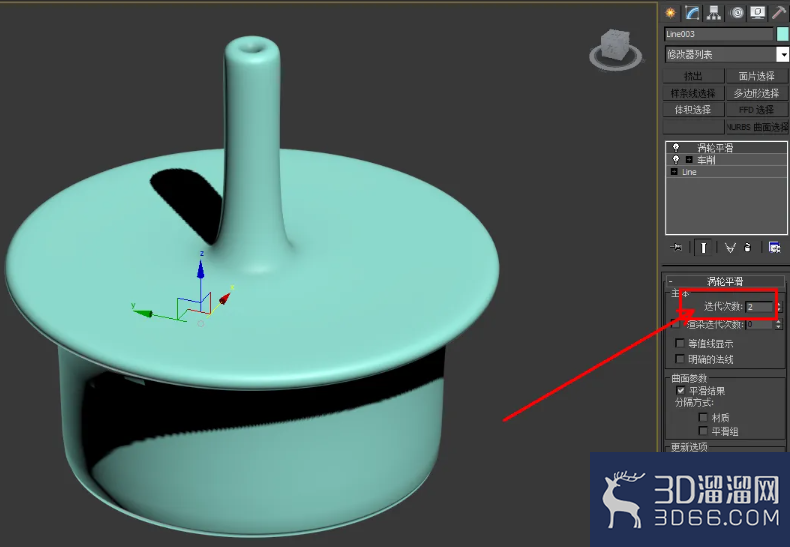This screenshot has width=790, height=547.
Task: Uncheck the 平滑结果 checkbox
Action: click(681, 390)
